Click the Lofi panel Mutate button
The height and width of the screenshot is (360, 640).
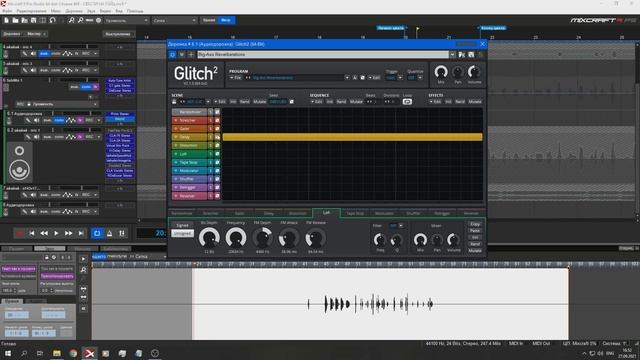click(475, 251)
